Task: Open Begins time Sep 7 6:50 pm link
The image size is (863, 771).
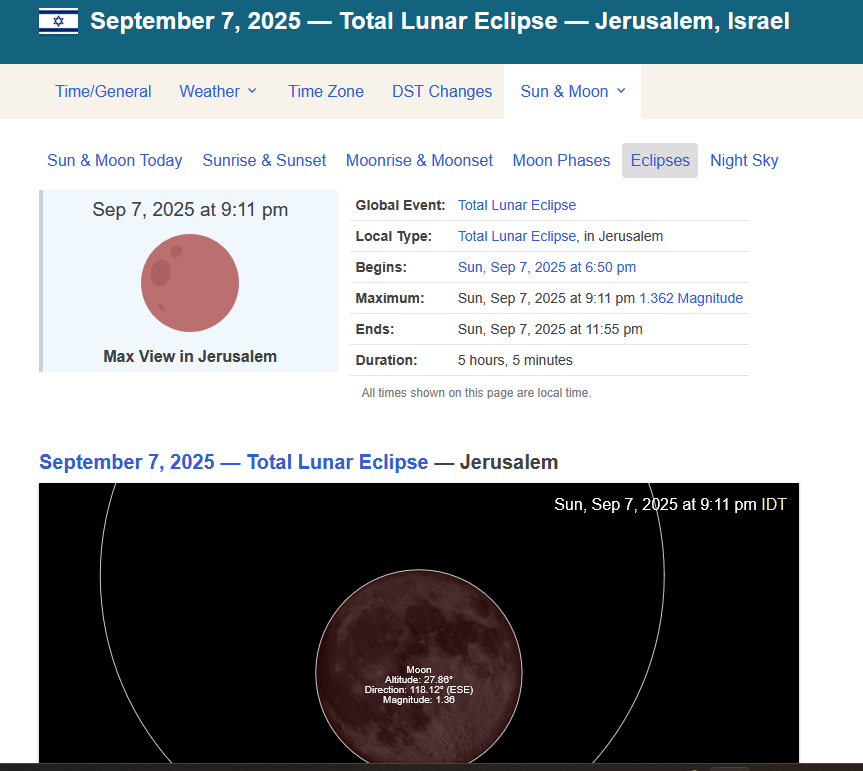Action: click(x=547, y=267)
